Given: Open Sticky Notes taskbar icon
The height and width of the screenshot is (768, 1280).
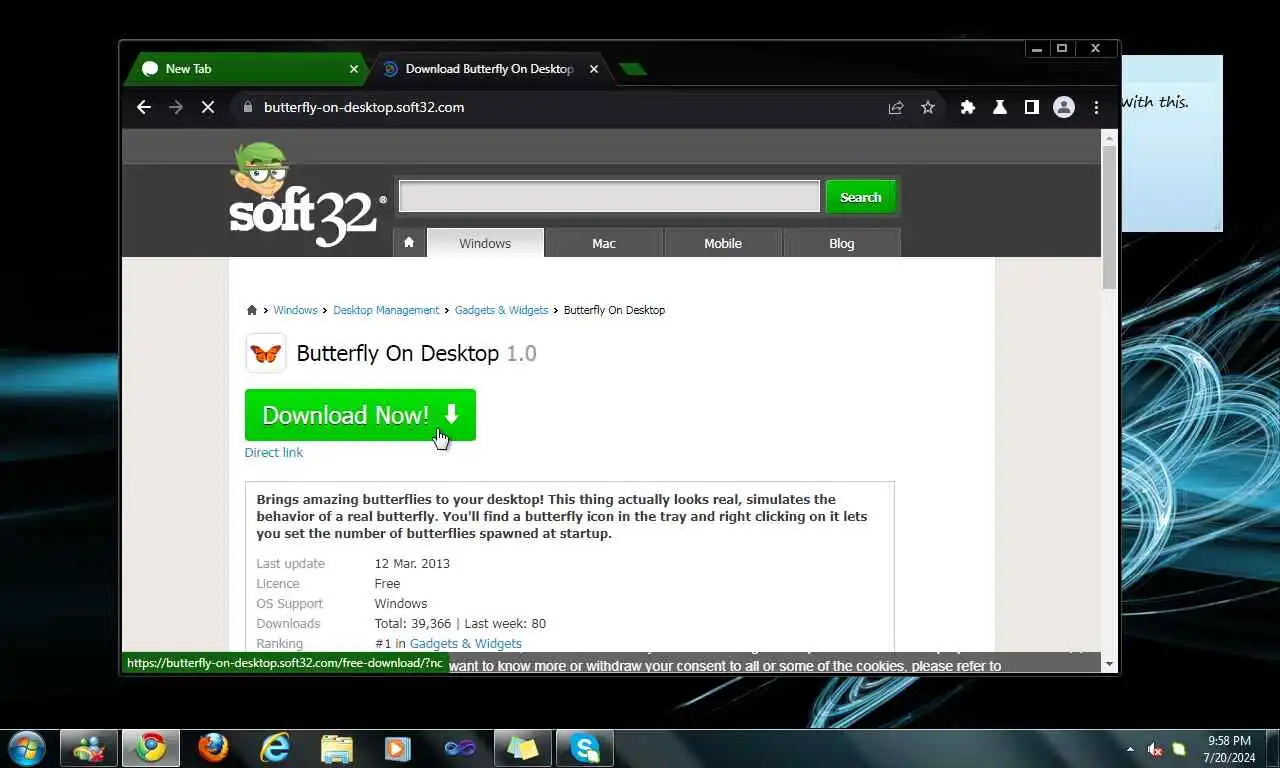Looking at the screenshot, I should [x=522, y=748].
